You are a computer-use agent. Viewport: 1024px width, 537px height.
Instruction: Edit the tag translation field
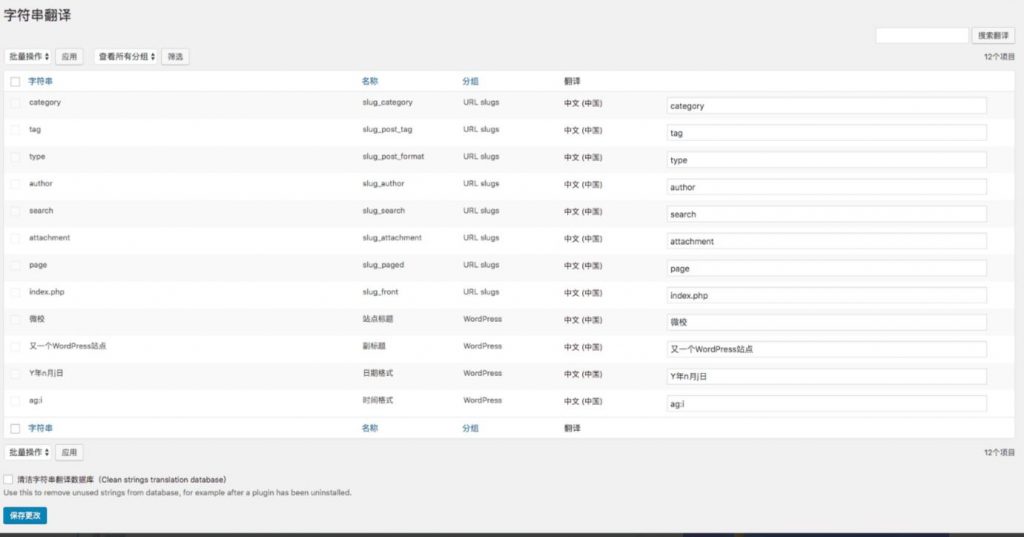click(826, 133)
